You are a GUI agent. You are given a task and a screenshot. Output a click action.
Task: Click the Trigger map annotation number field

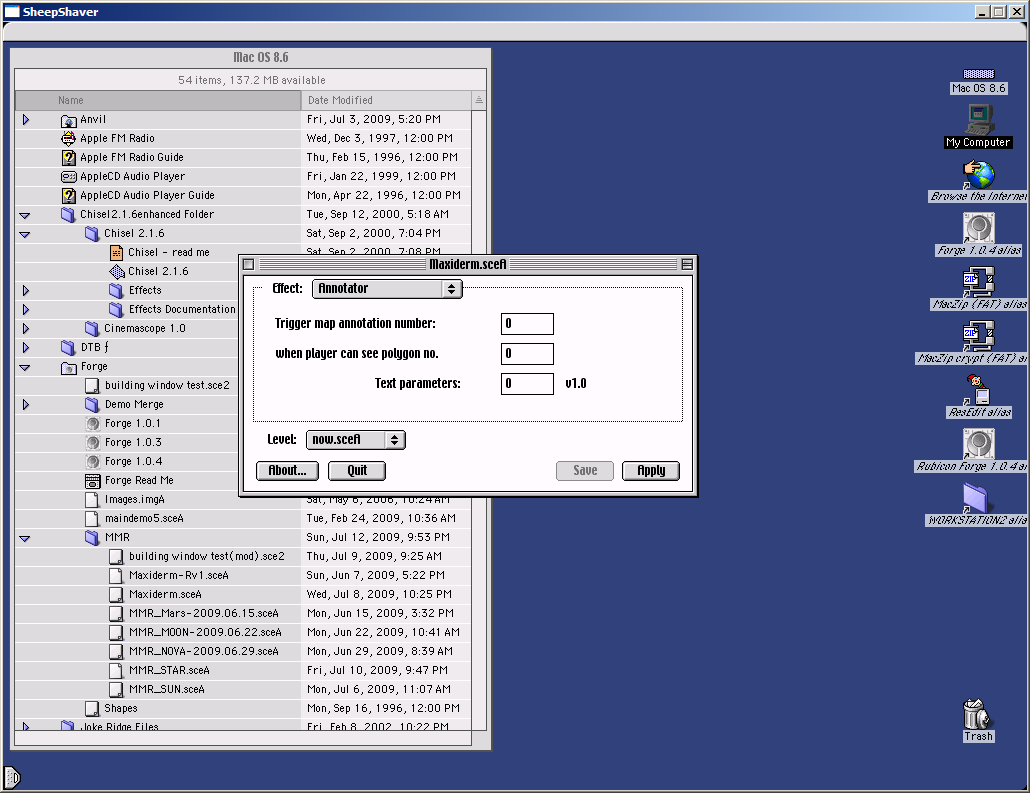(x=527, y=324)
